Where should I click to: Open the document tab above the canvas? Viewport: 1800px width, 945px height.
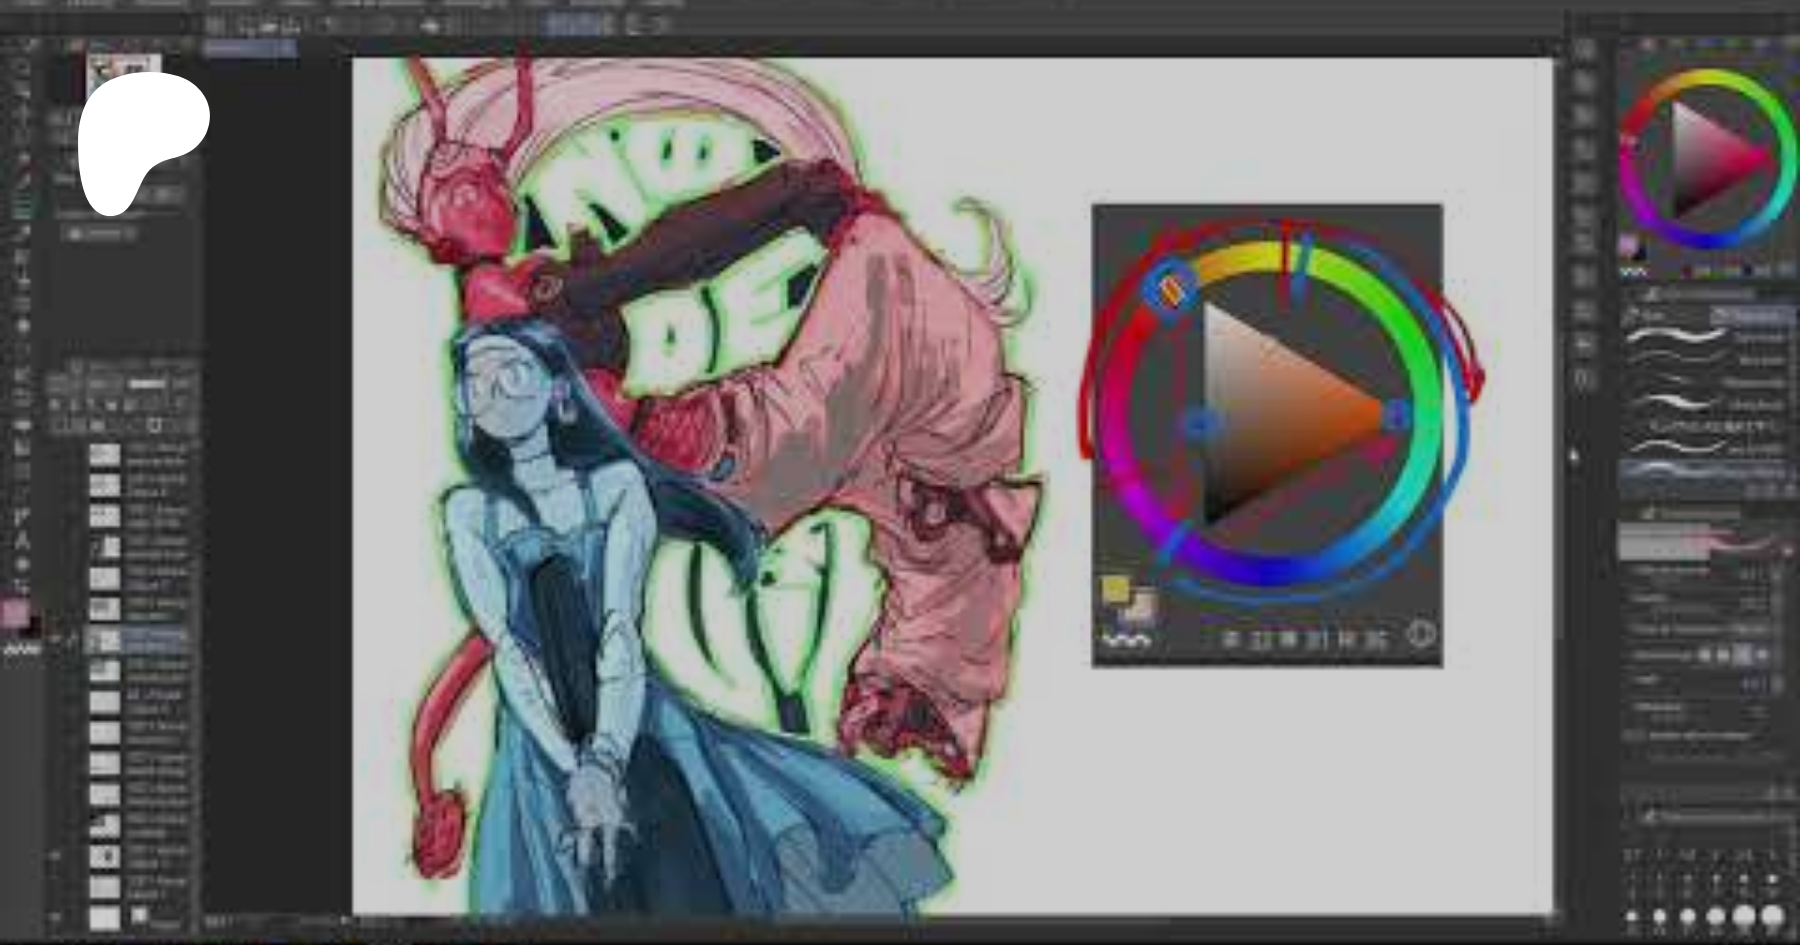coord(250,47)
